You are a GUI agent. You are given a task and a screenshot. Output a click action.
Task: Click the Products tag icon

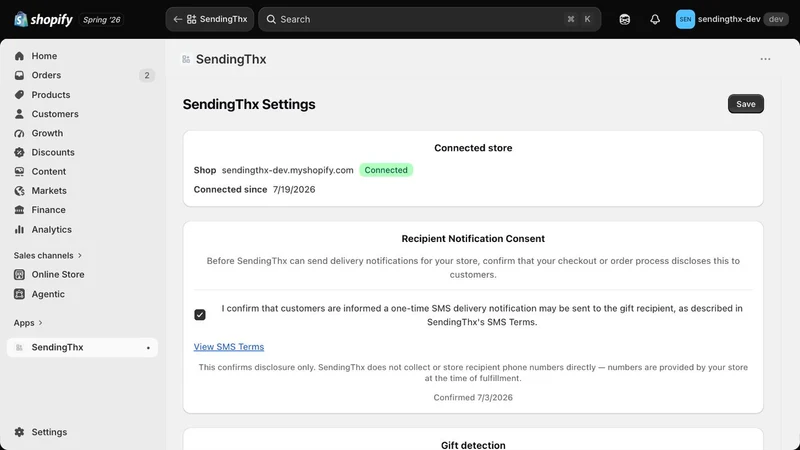[19, 95]
